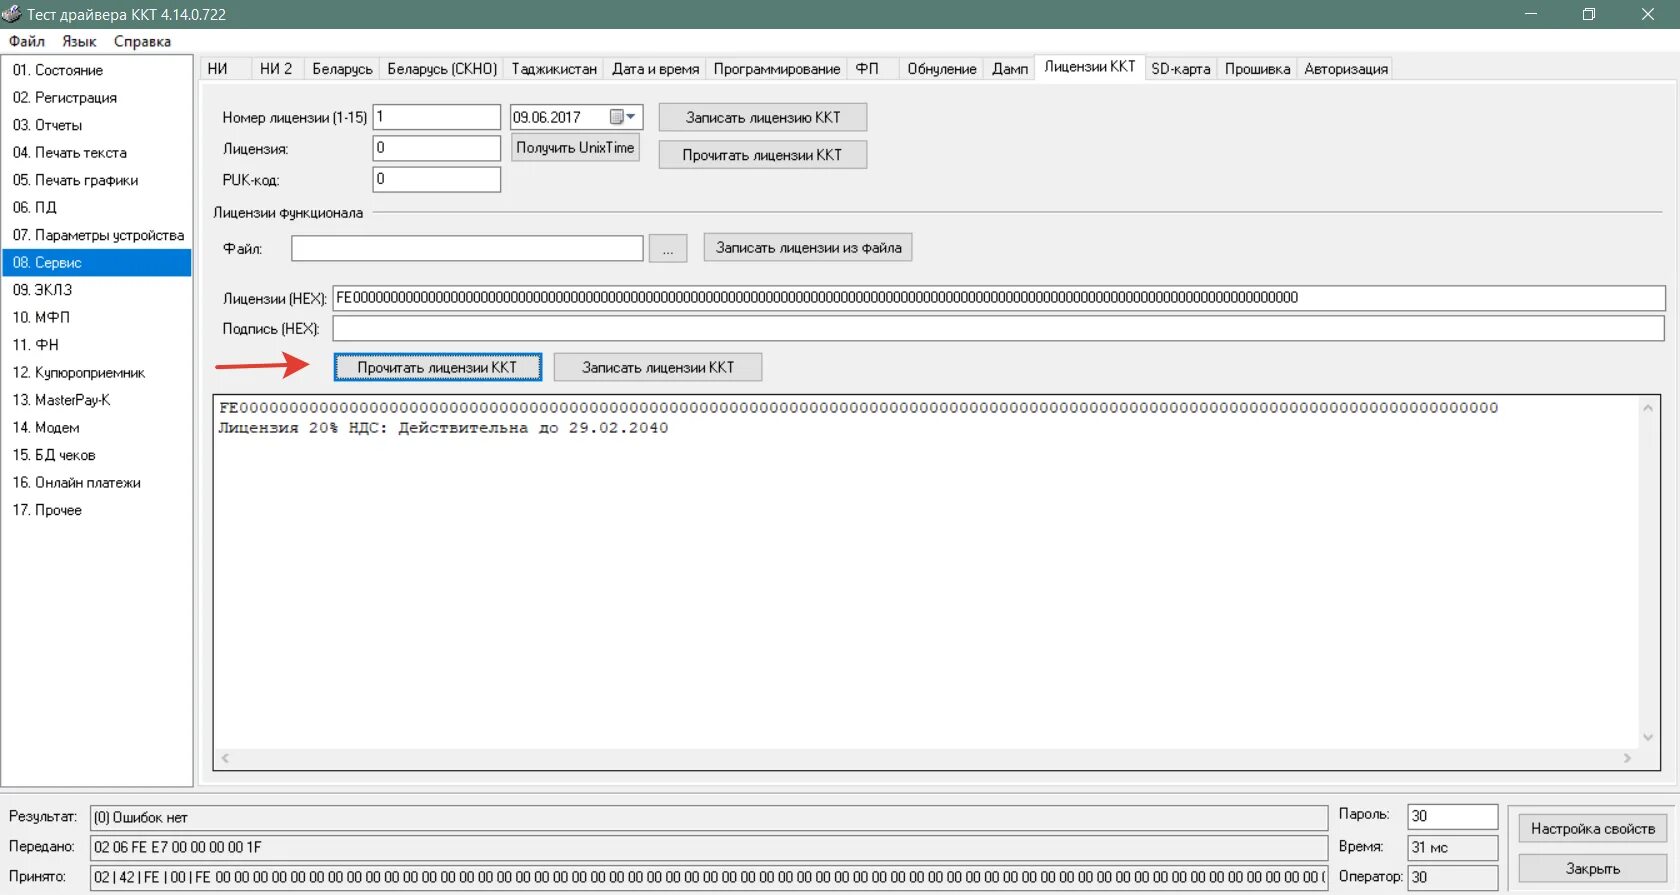Image resolution: width=1680 pixels, height=895 pixels.
Task: Click the Передано data field
Action: pos(709,847)
